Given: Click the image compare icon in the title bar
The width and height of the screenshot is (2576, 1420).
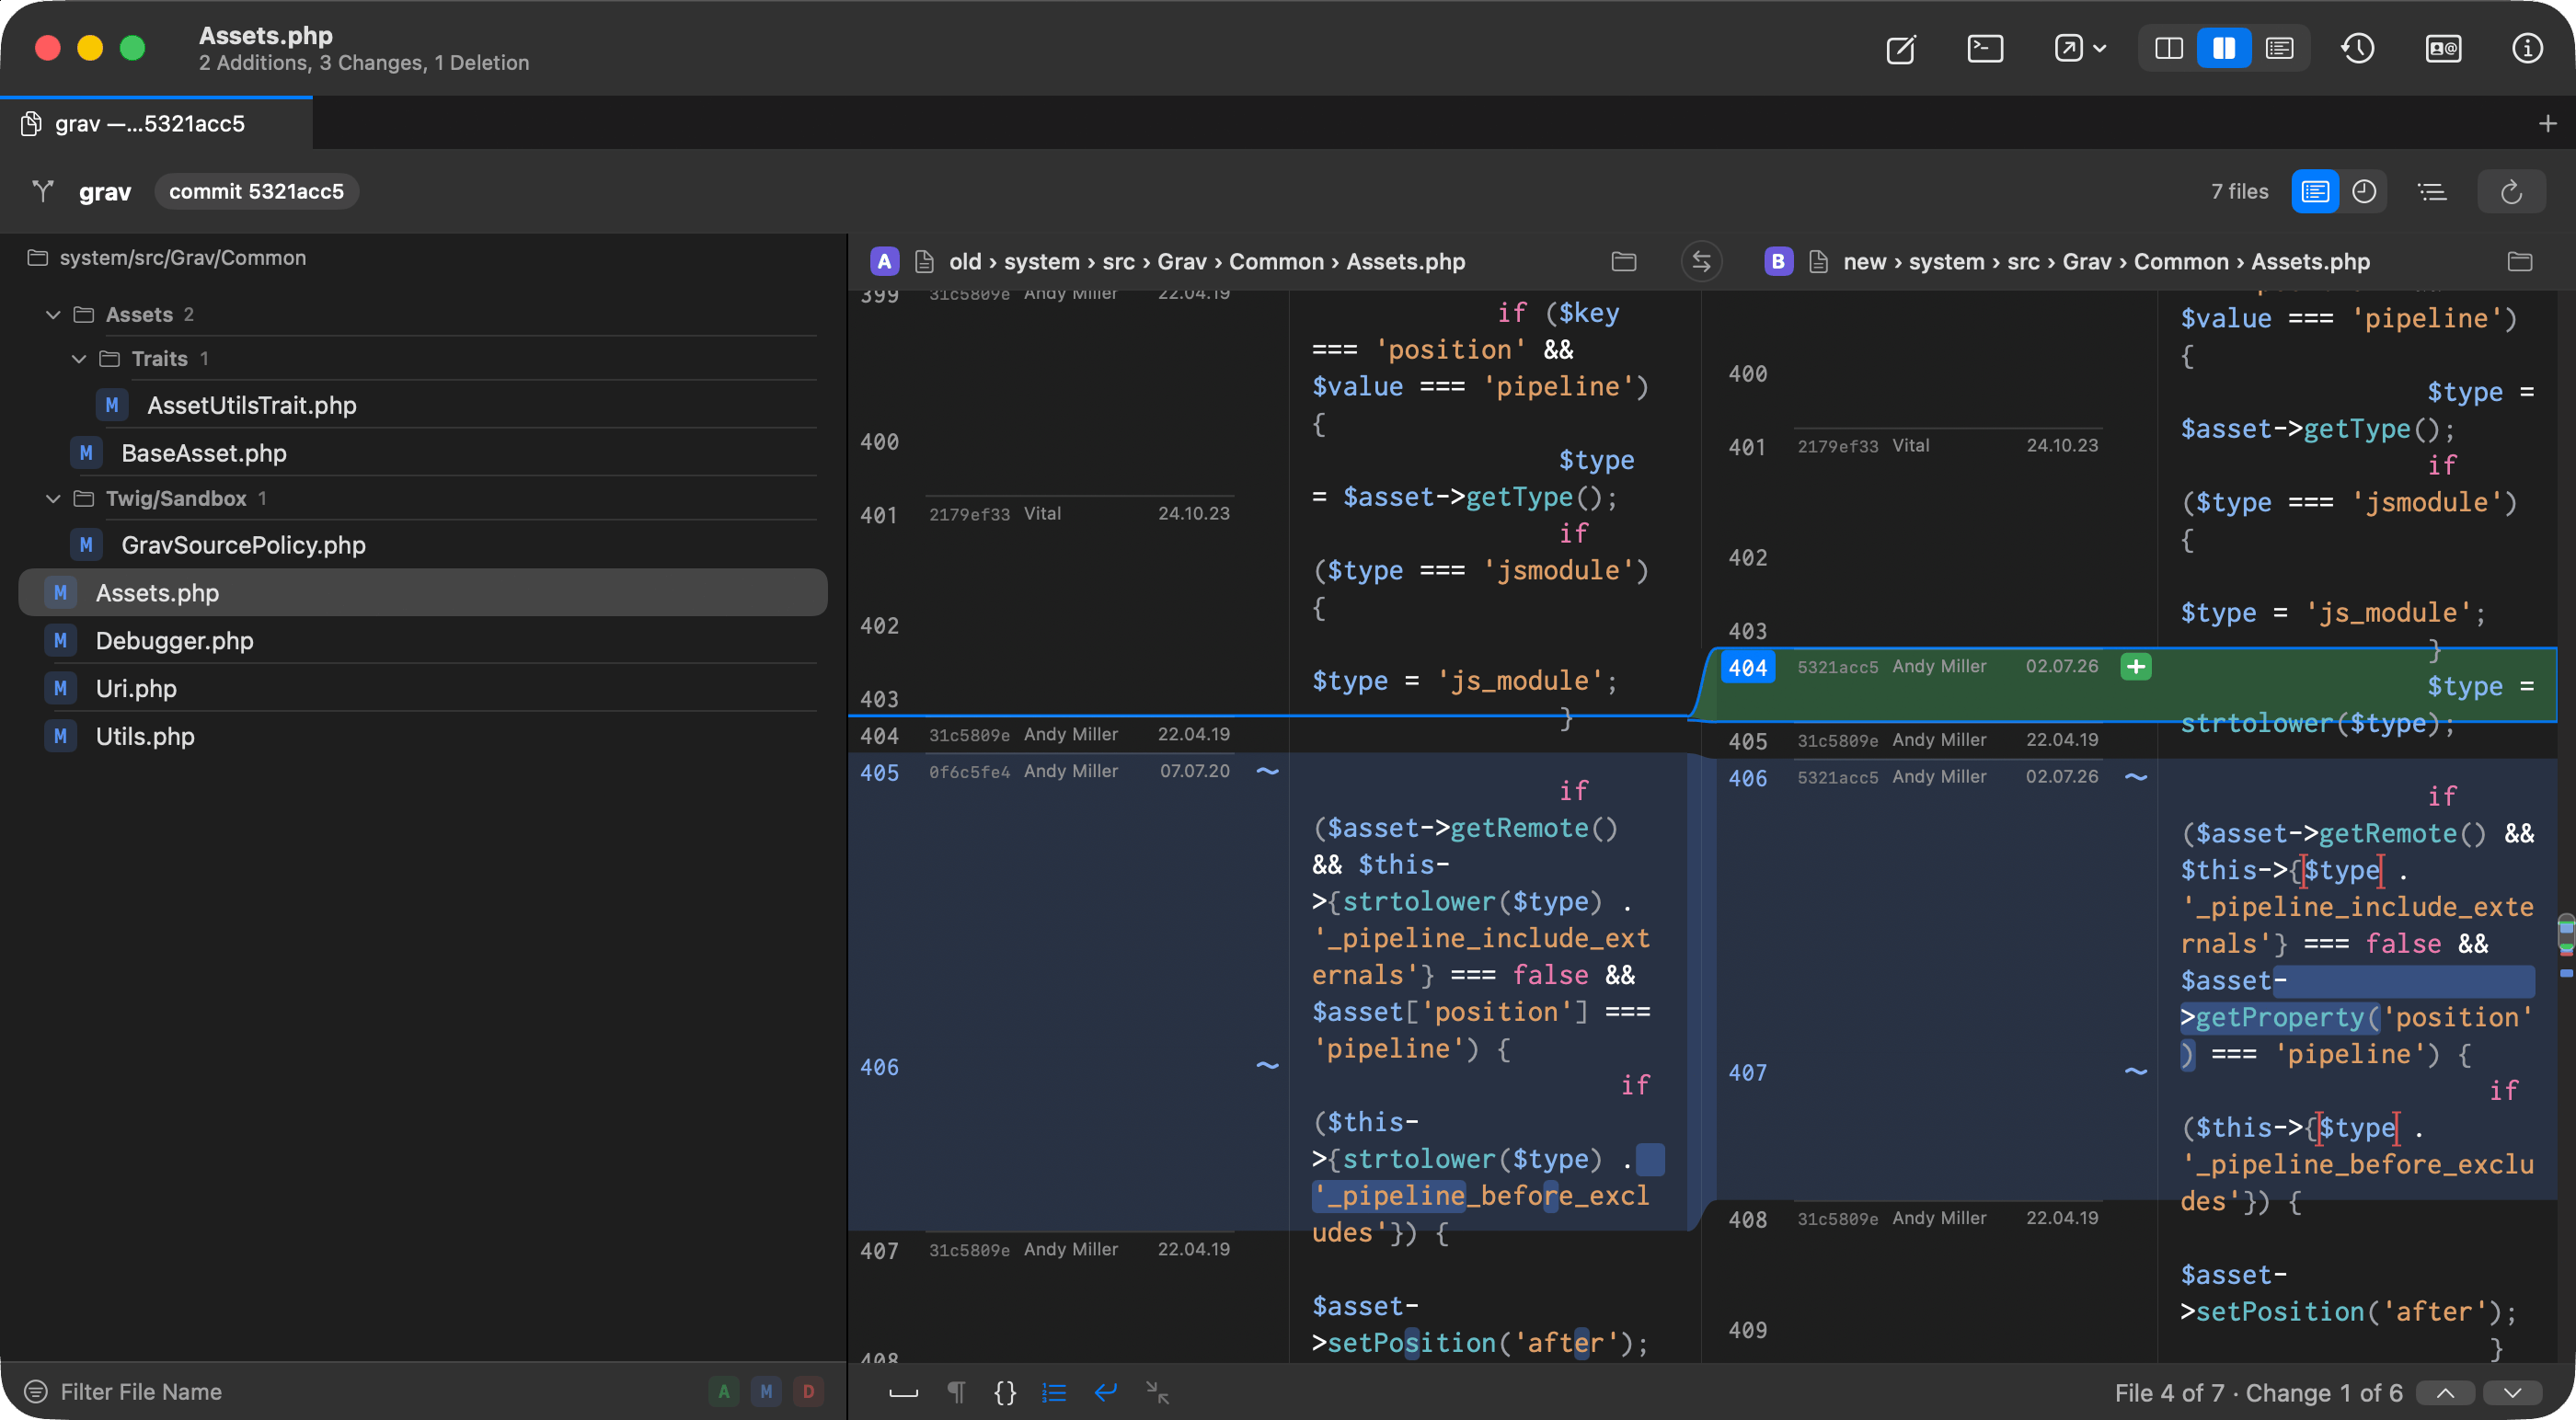Looking at the screenshot, I should coord(2443,48).
